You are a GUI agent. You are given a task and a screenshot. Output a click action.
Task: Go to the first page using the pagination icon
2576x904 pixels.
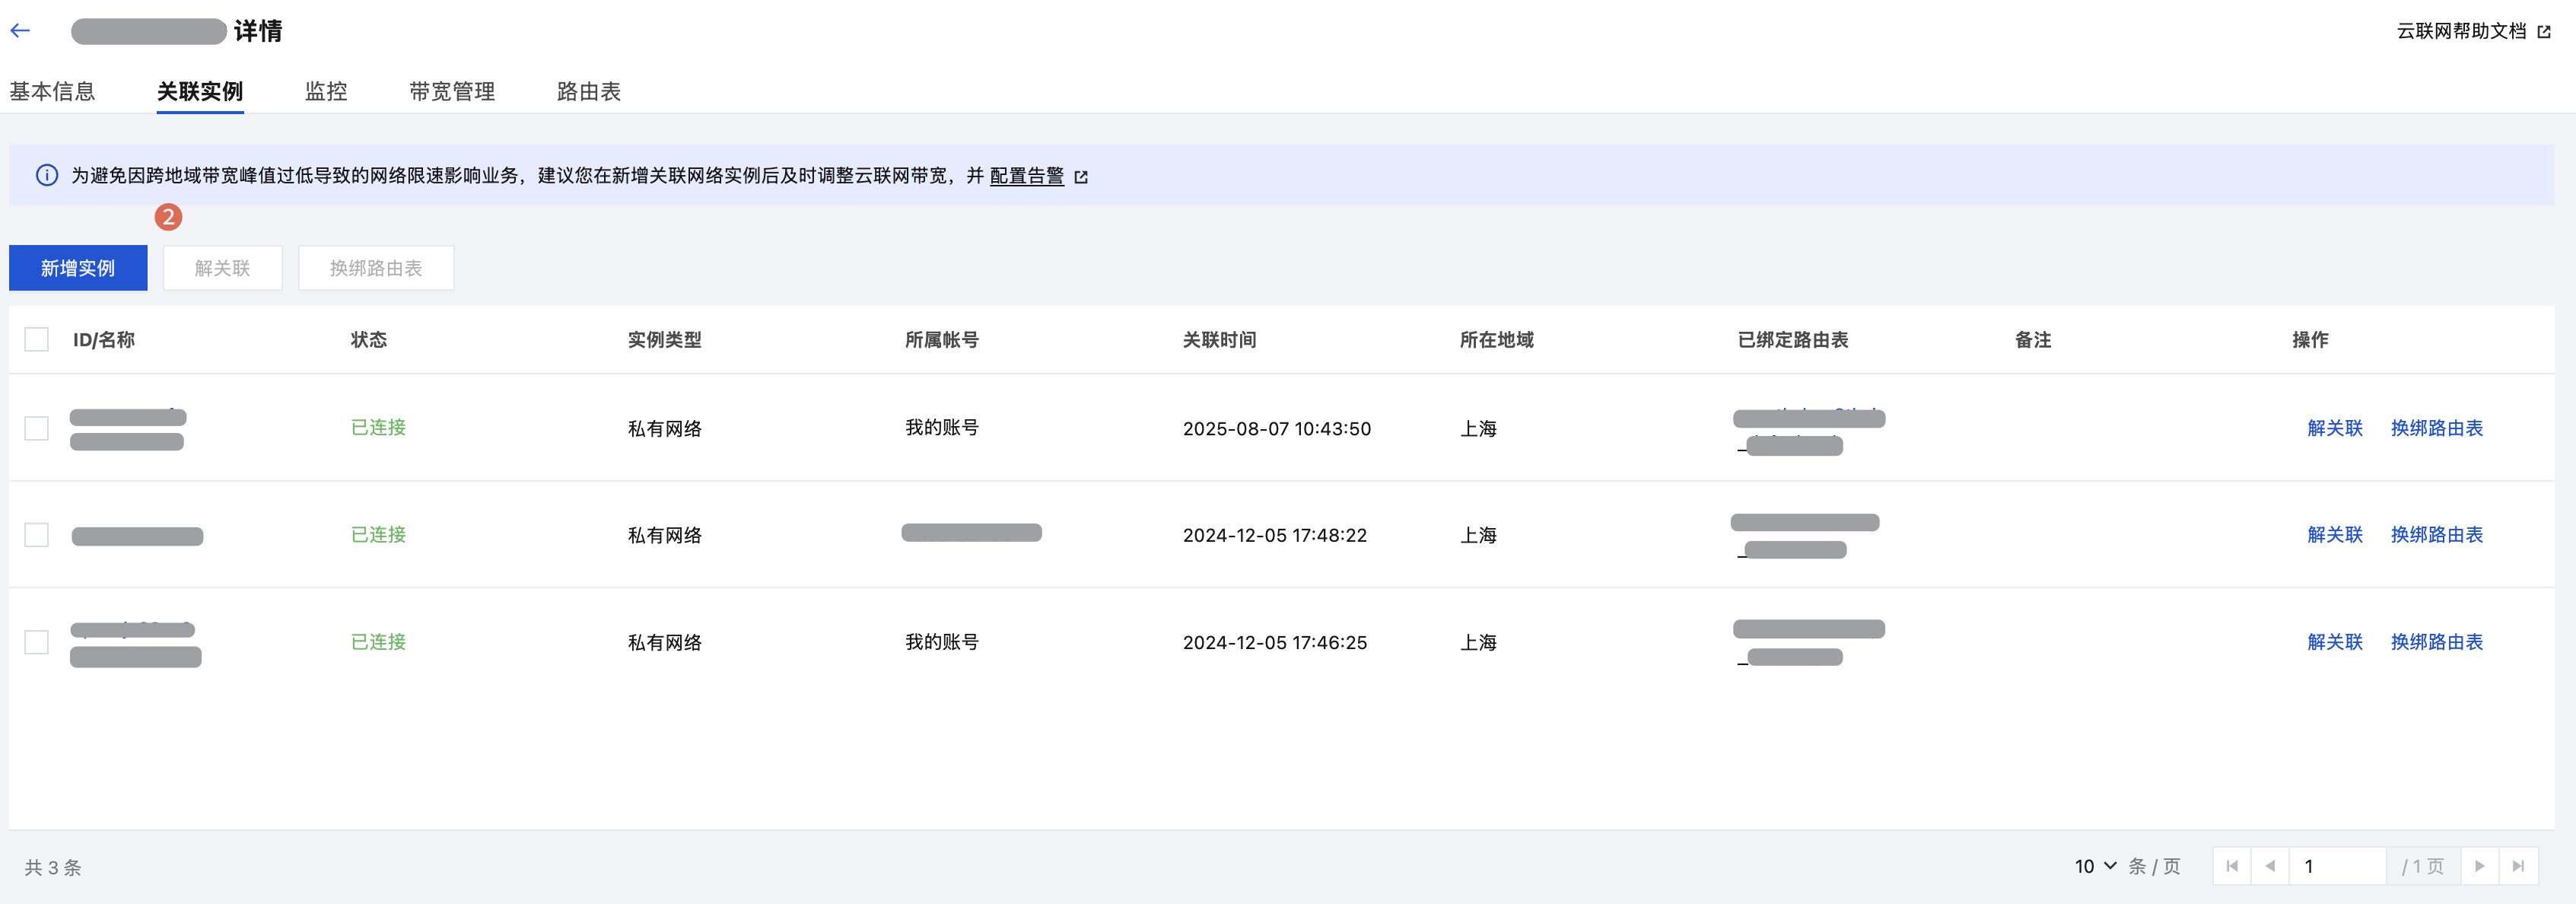tap(2232, 866)
